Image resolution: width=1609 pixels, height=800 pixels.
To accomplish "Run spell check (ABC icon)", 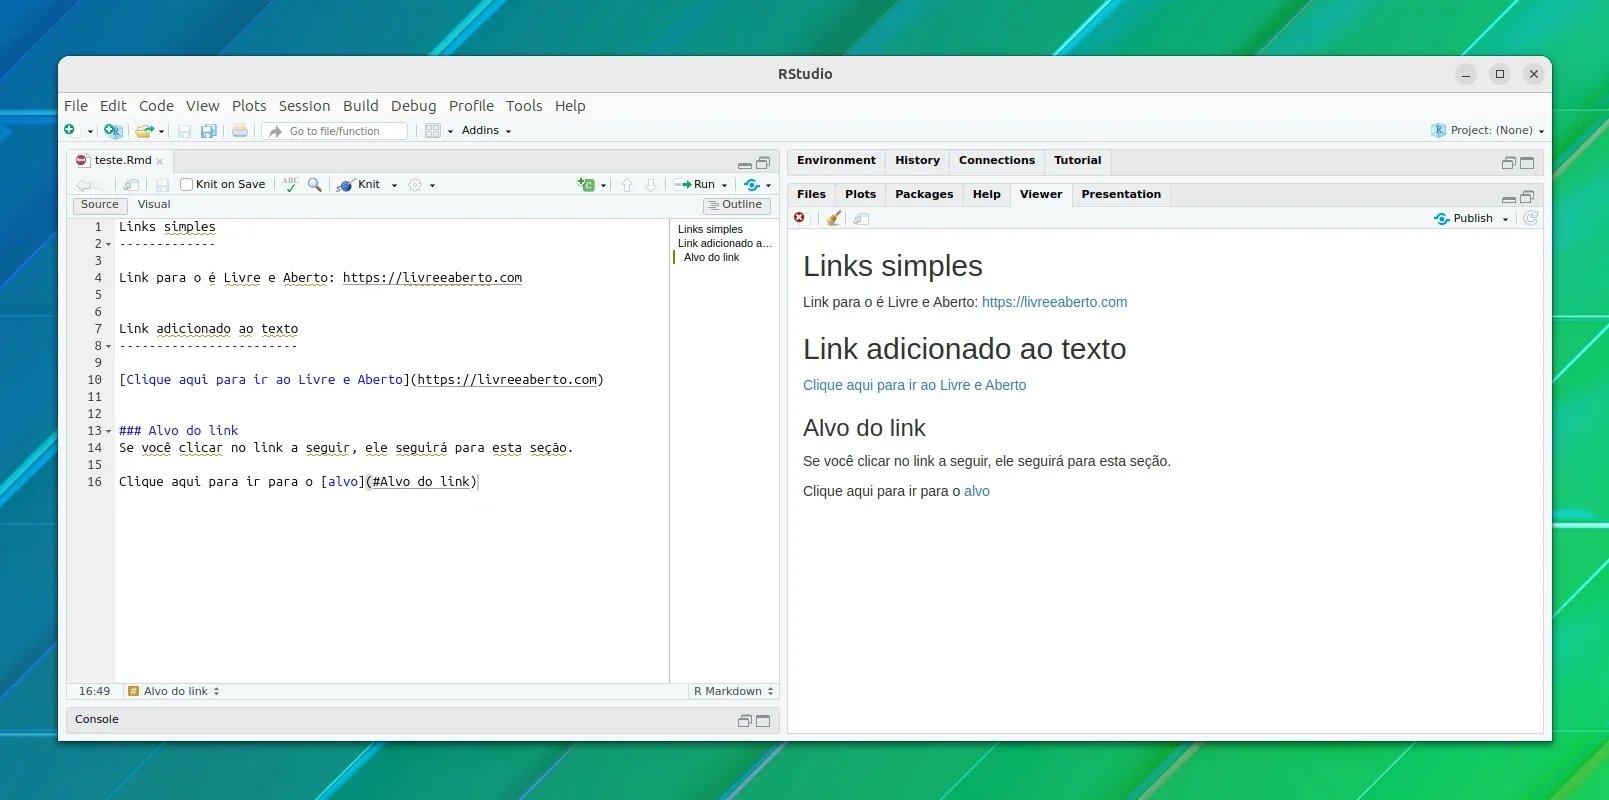I will click(x=290, y=185).
